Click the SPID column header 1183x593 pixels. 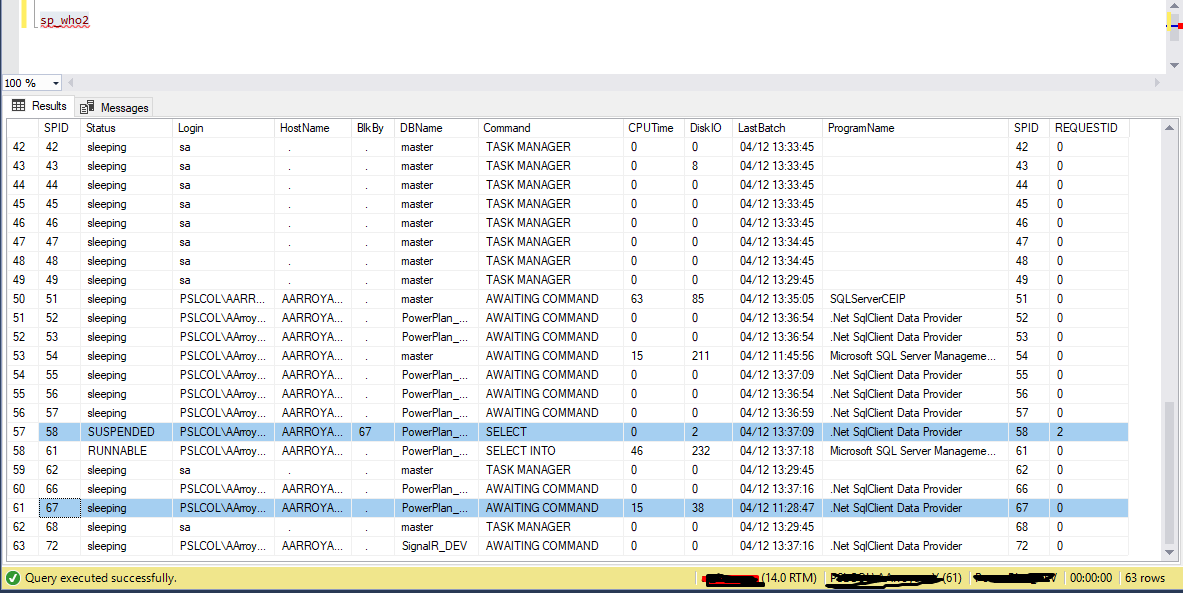pos(57,128)
